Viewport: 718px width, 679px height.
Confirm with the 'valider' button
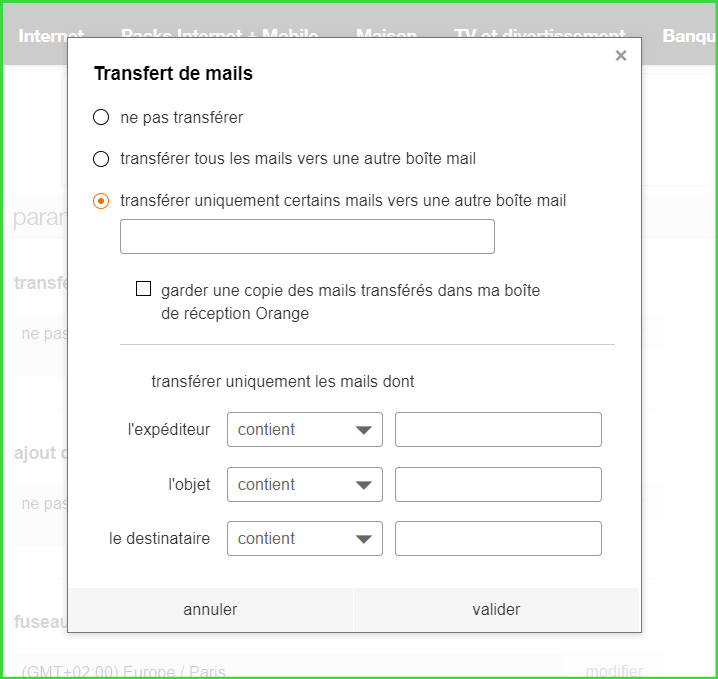pyautogui.click(x=496, y=610)
